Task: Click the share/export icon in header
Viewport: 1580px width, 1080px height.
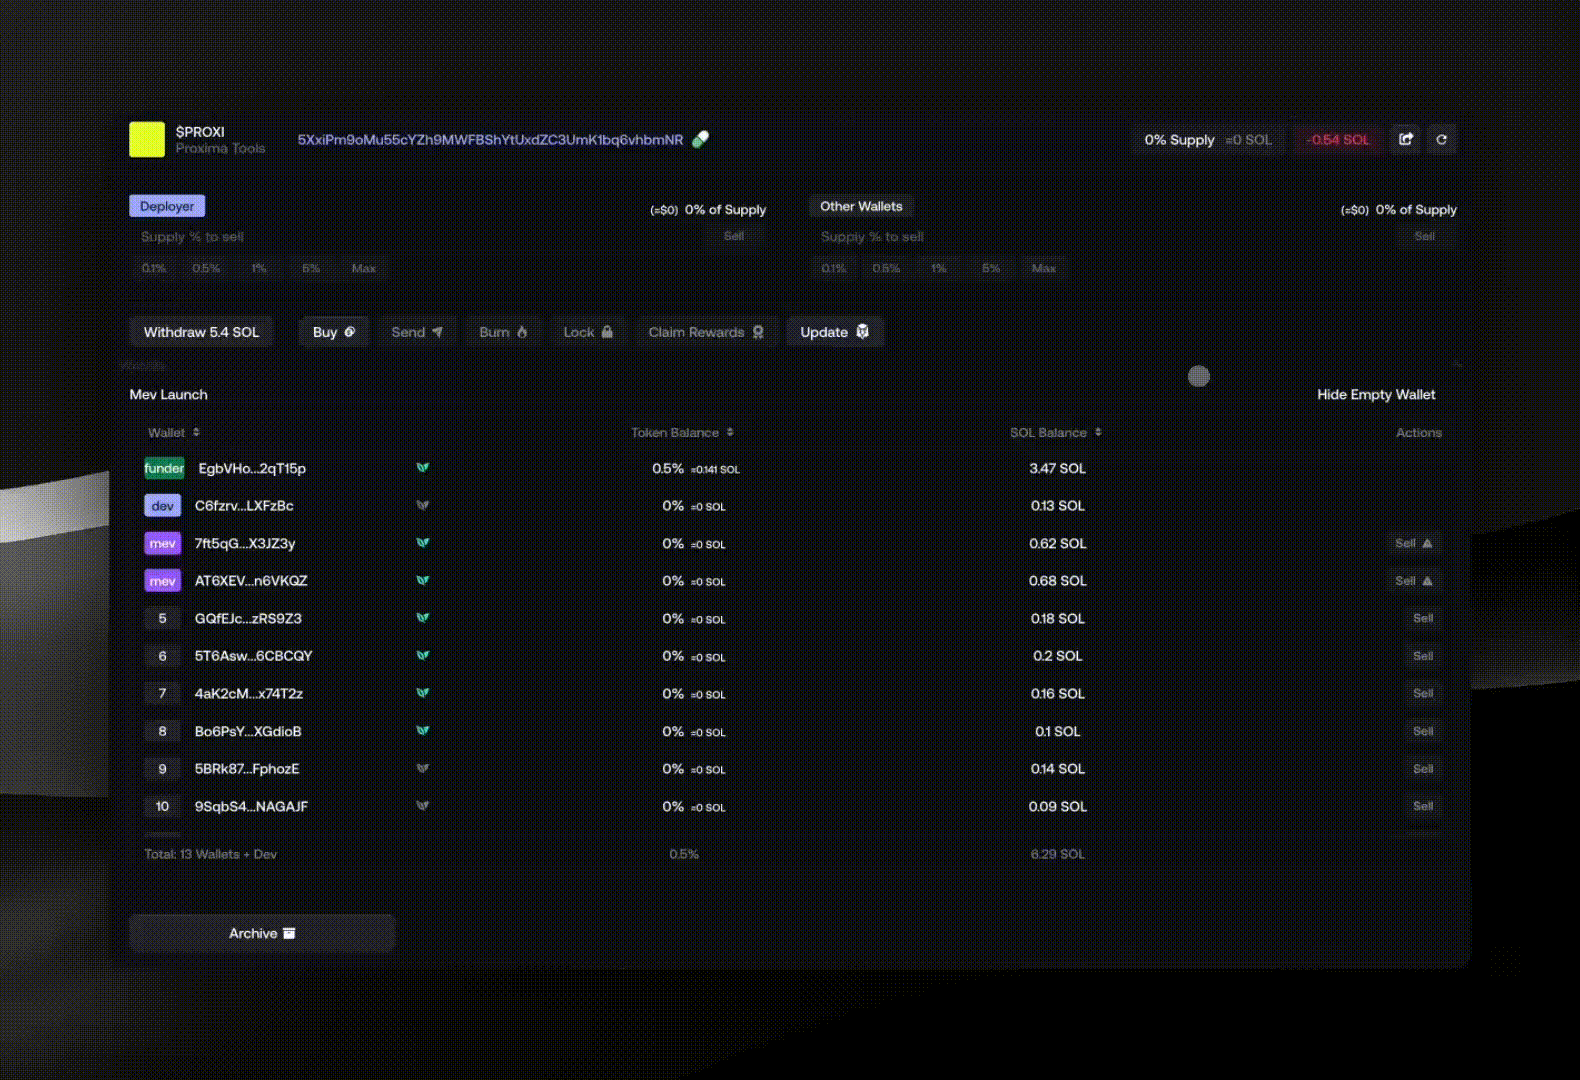Action: click(x=1406, y=139)
